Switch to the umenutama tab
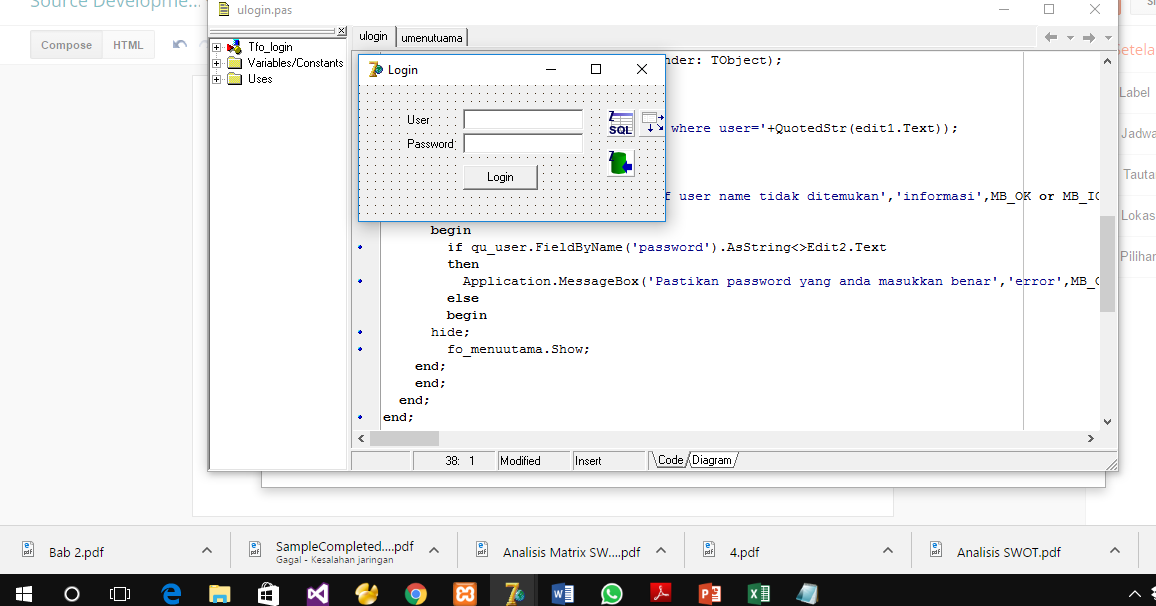 pyautogui.click(x=431, y=37)
